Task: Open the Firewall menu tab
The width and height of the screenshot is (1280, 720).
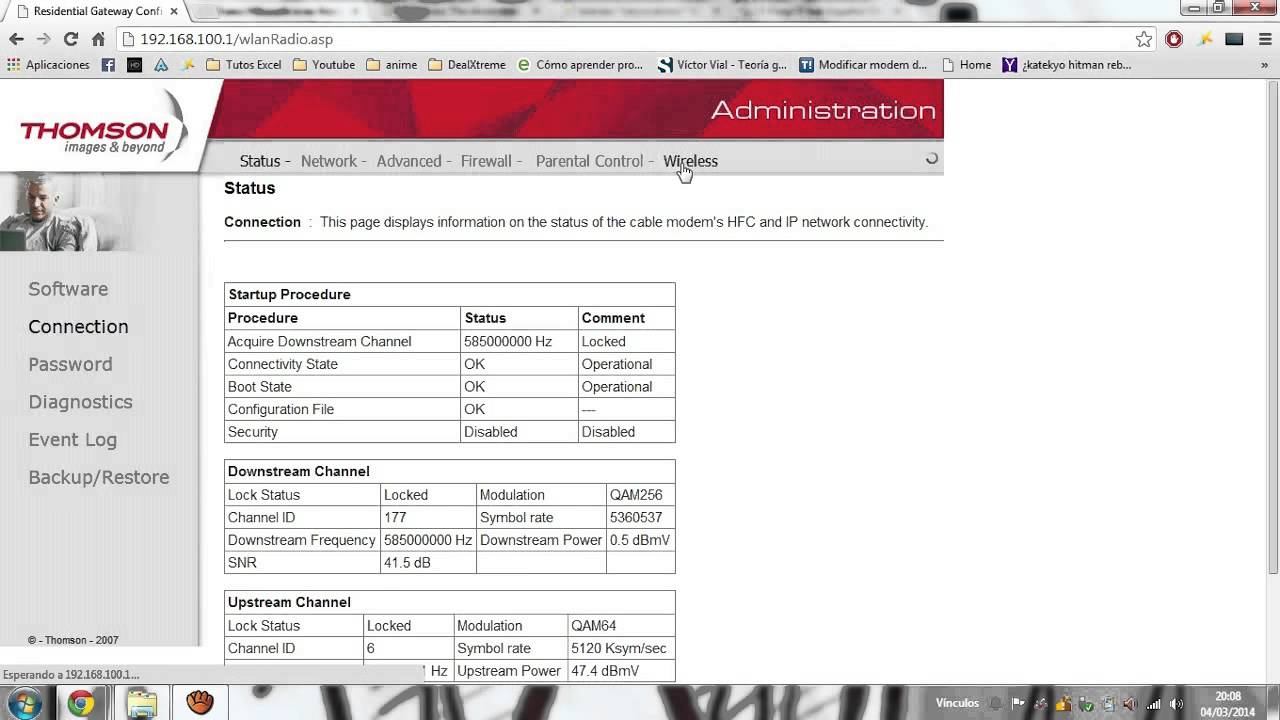Action: click(486, 161)
